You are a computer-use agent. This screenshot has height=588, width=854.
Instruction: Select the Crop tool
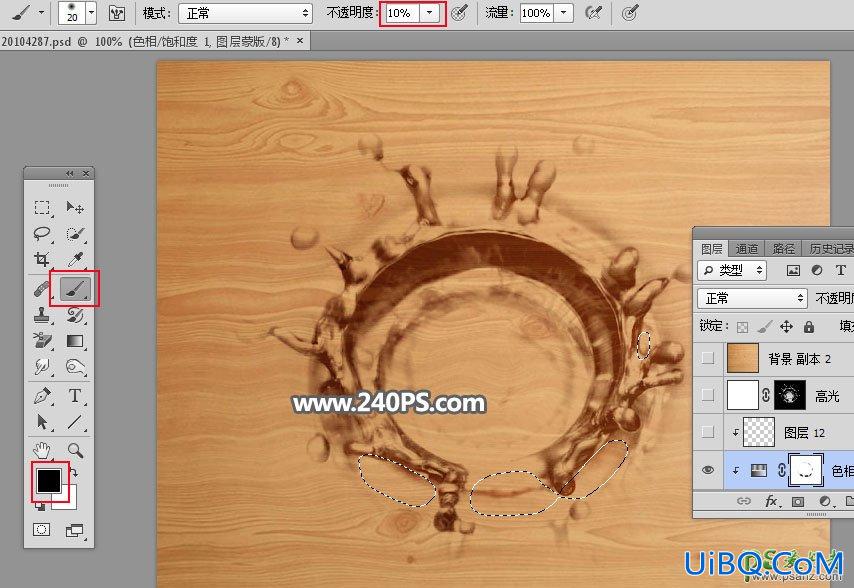42,260
